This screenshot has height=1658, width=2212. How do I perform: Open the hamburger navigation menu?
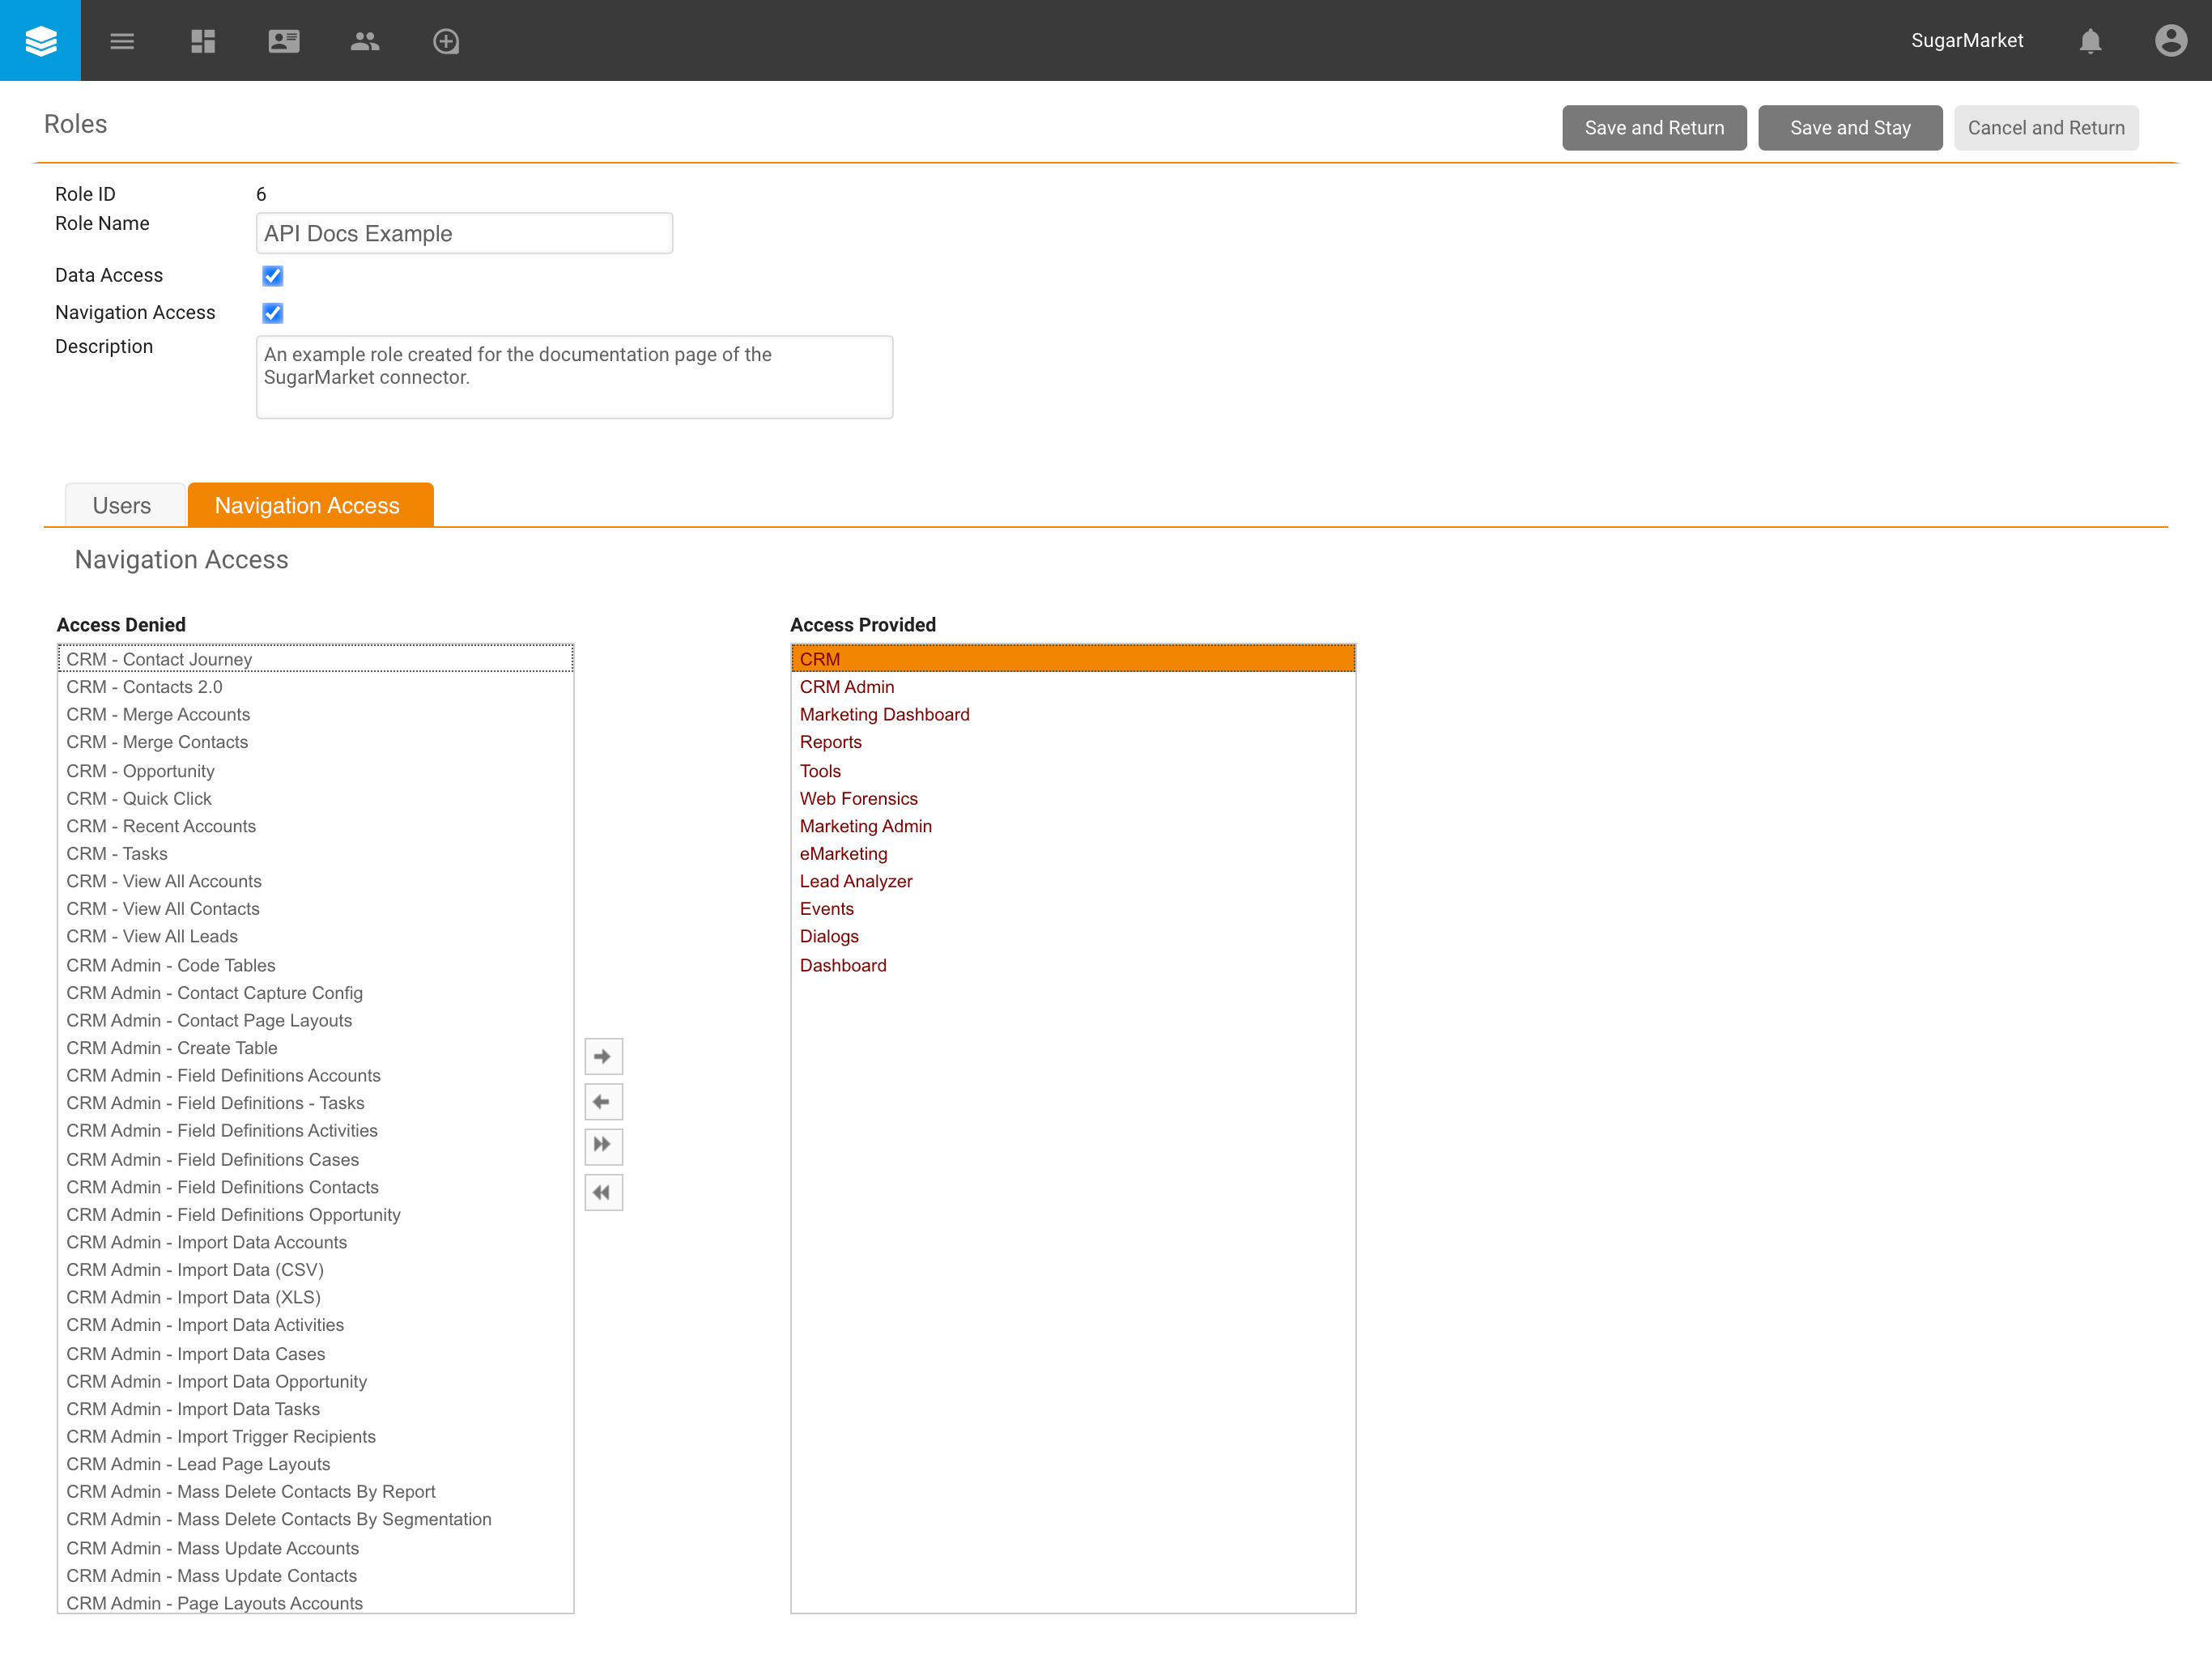[122, 40]
